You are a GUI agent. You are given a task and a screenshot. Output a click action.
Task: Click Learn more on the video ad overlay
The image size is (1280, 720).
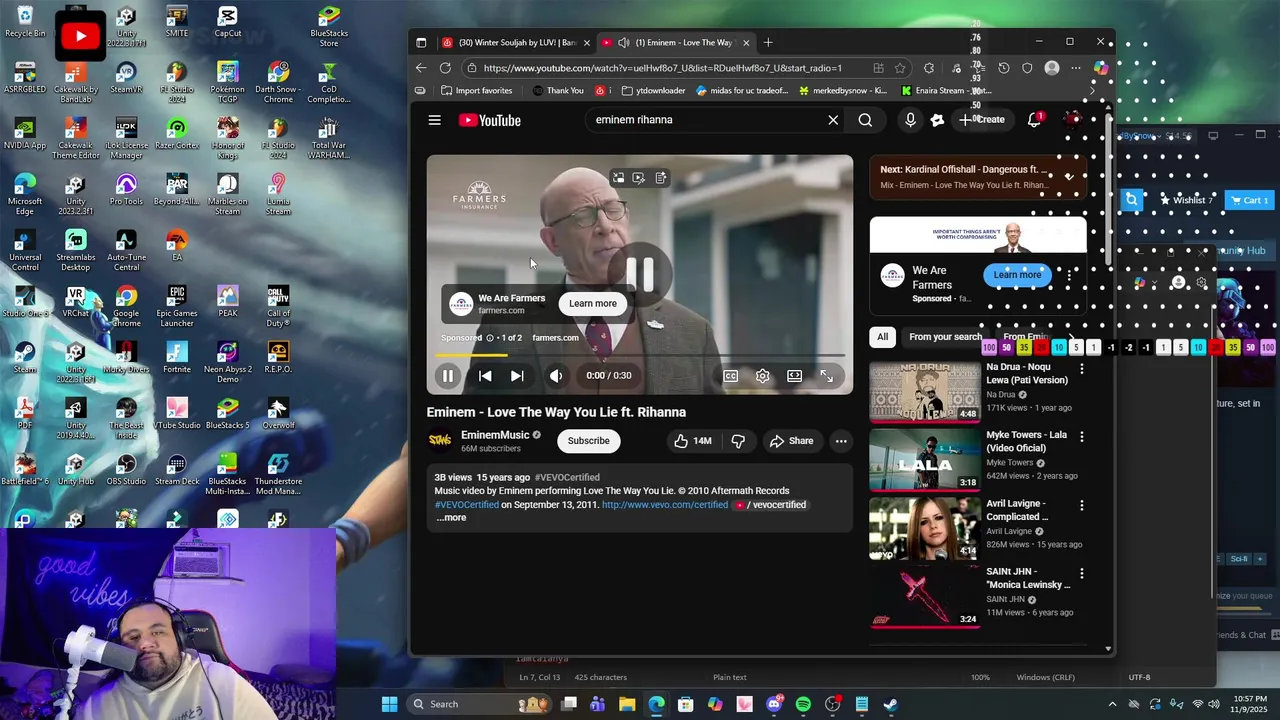(593, 304)
